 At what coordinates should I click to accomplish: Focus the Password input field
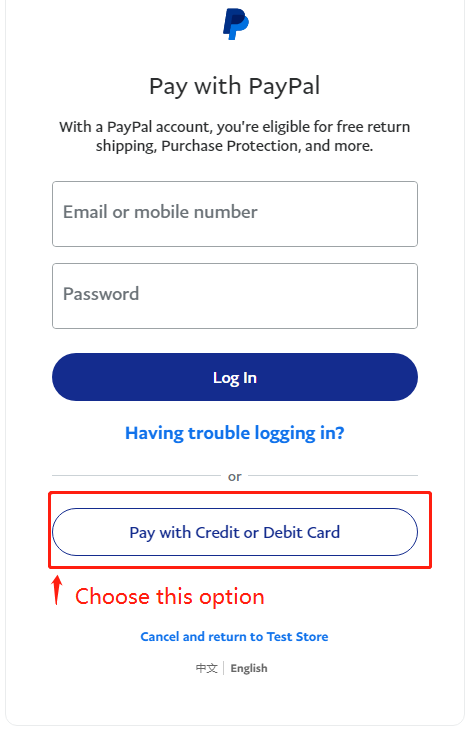pos(235,296)
